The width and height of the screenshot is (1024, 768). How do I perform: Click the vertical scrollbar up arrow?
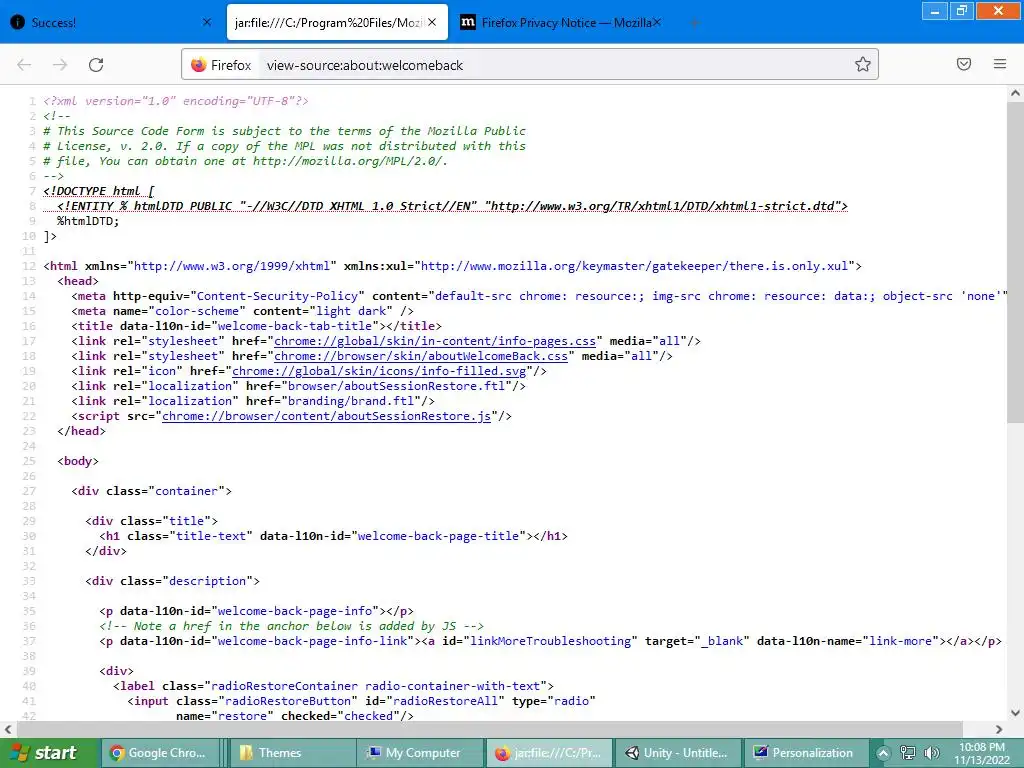pyautogui.click(x=1016, y=93)
